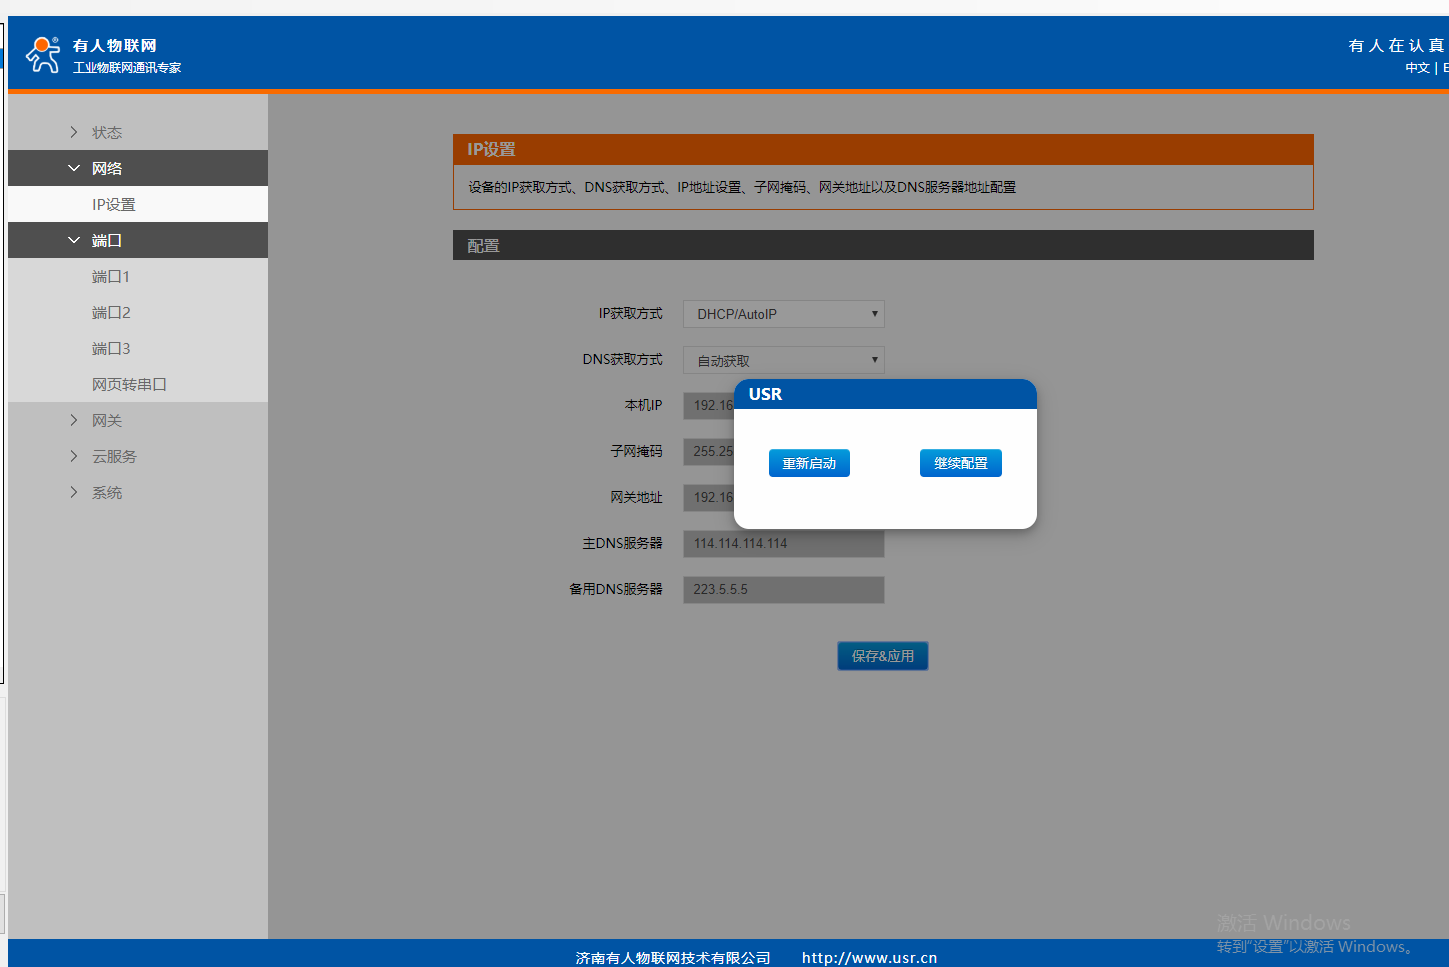The height and width of the screenshot is (967, 1449).
Task: Collapse the 端口 section chevron
Action: (x=74, y=240)
